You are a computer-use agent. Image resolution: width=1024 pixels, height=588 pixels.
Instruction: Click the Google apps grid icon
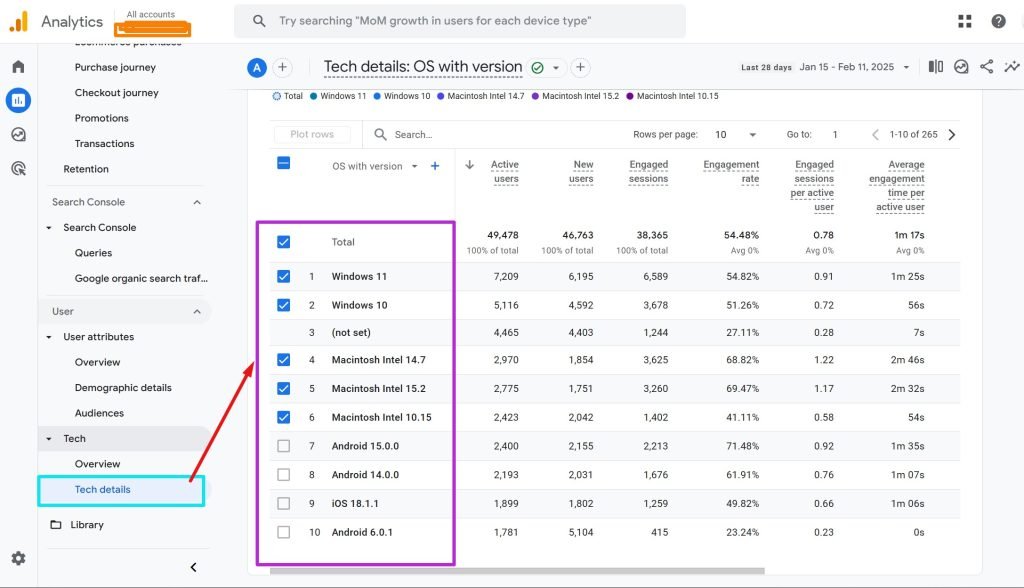965,21
